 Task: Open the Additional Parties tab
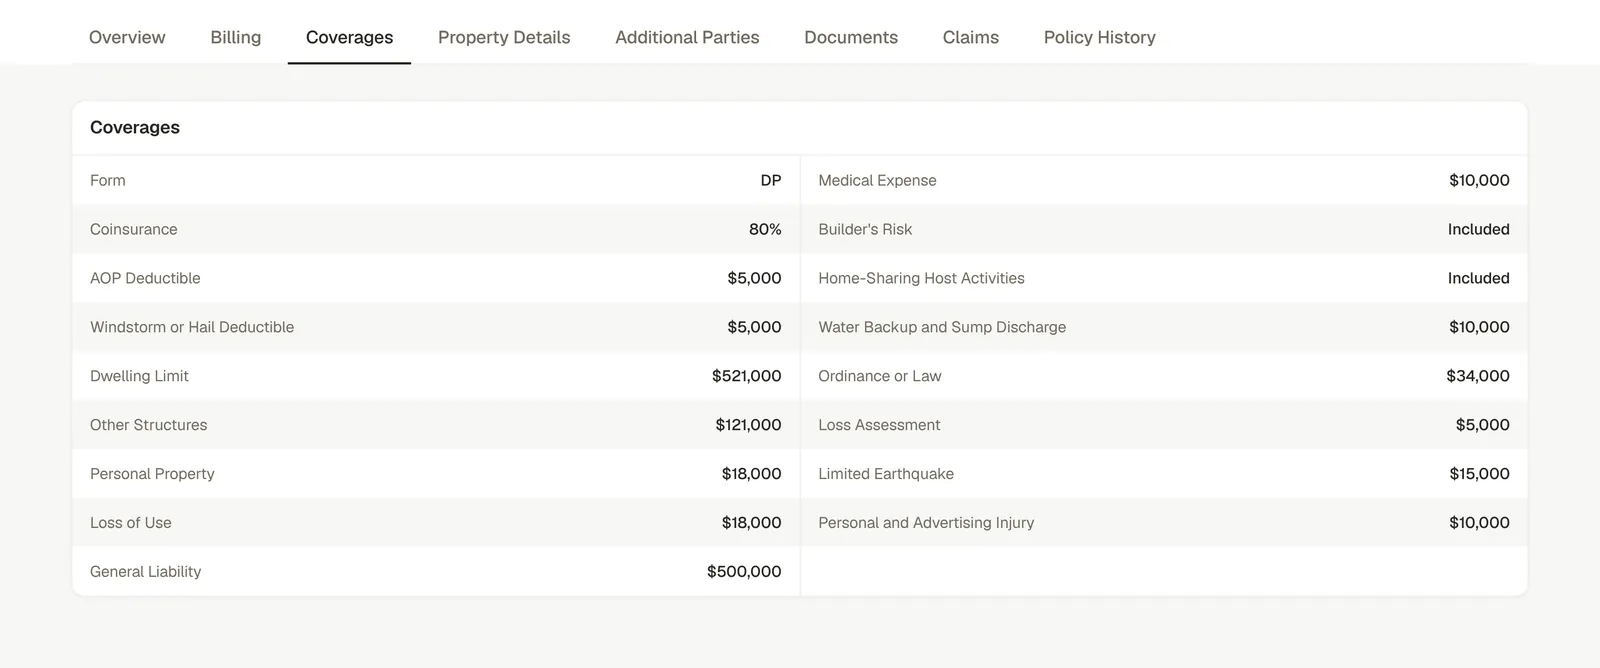point(687,37)
